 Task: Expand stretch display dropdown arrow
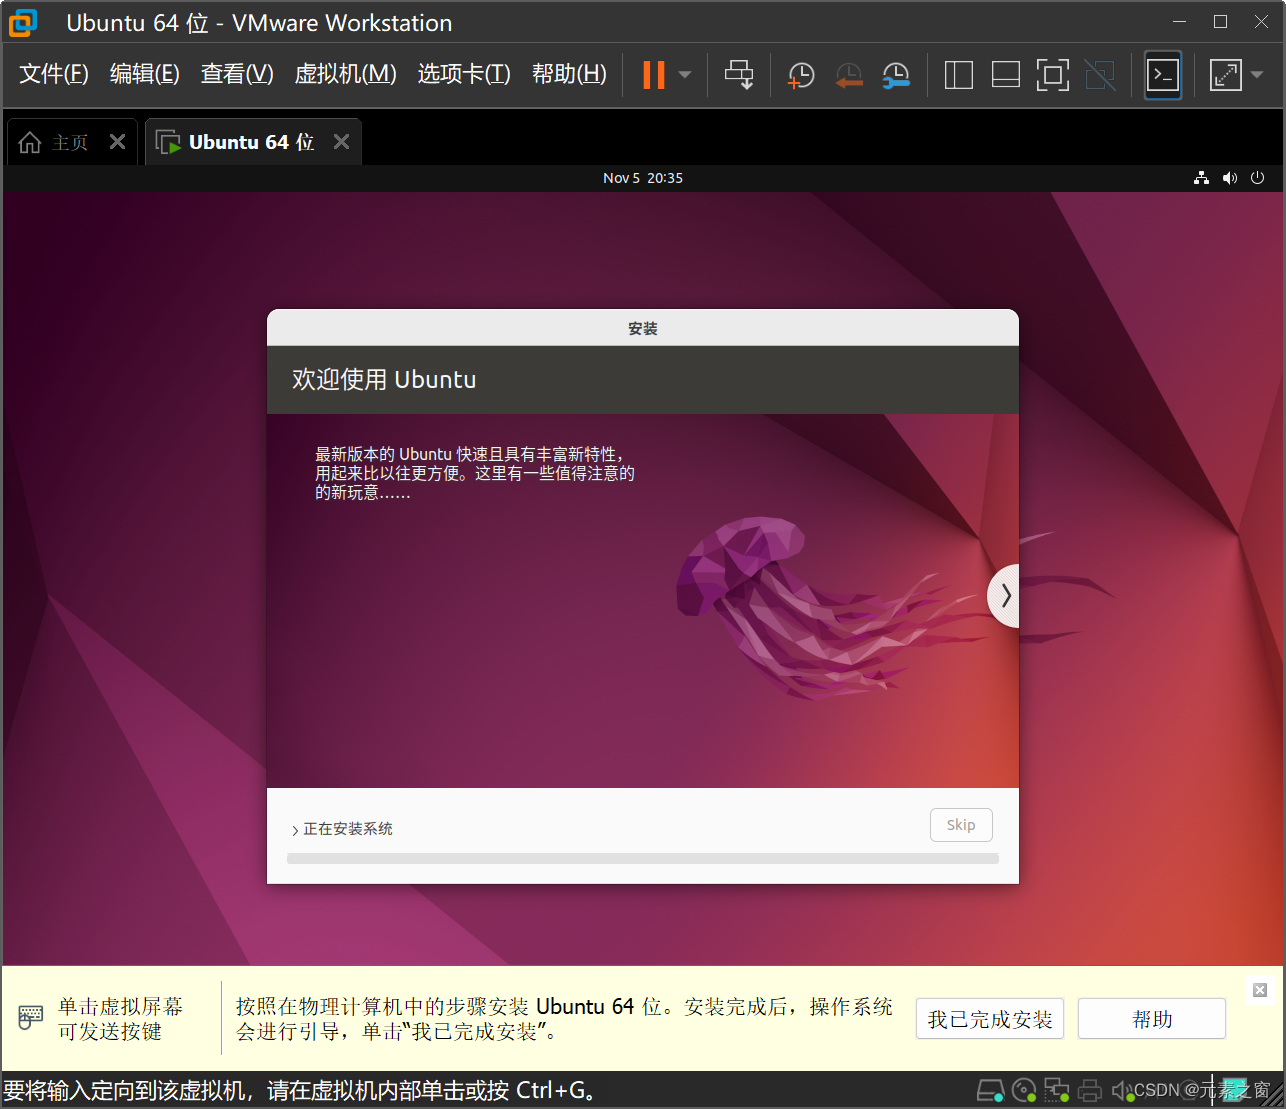click(x=1257, y=75)
